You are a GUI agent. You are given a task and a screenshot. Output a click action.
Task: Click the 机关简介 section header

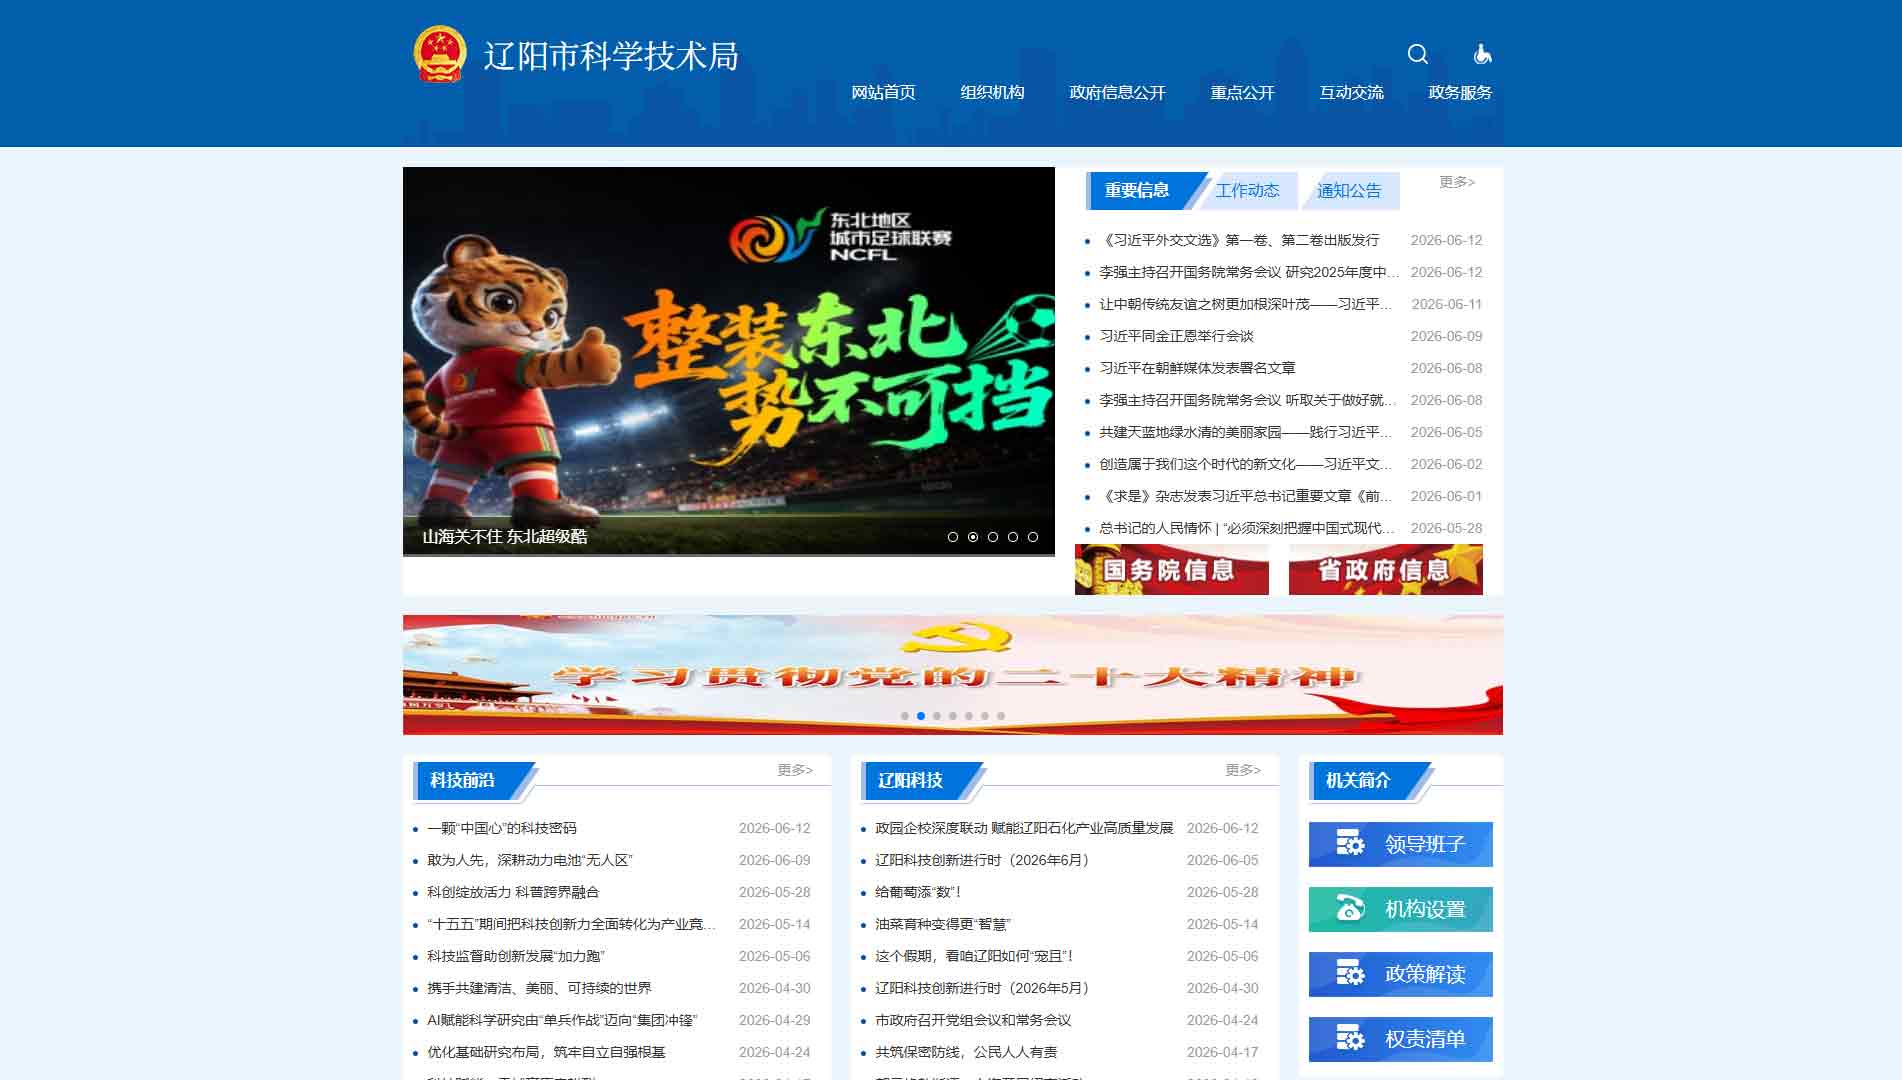click(x=1358, y=780)
